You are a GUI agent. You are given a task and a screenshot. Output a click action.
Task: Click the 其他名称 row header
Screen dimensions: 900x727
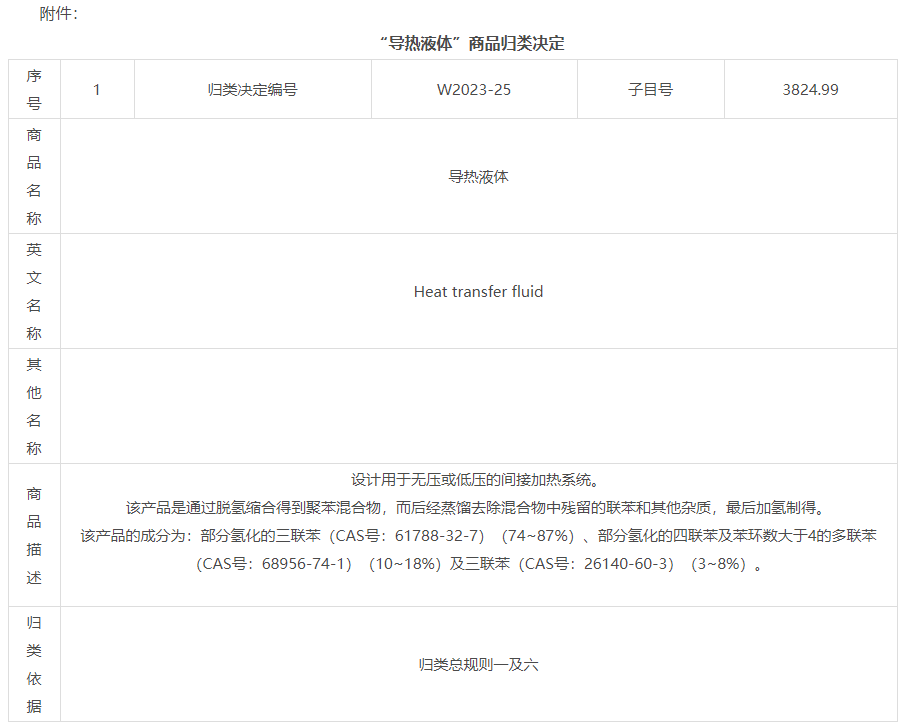coord(34,406)
